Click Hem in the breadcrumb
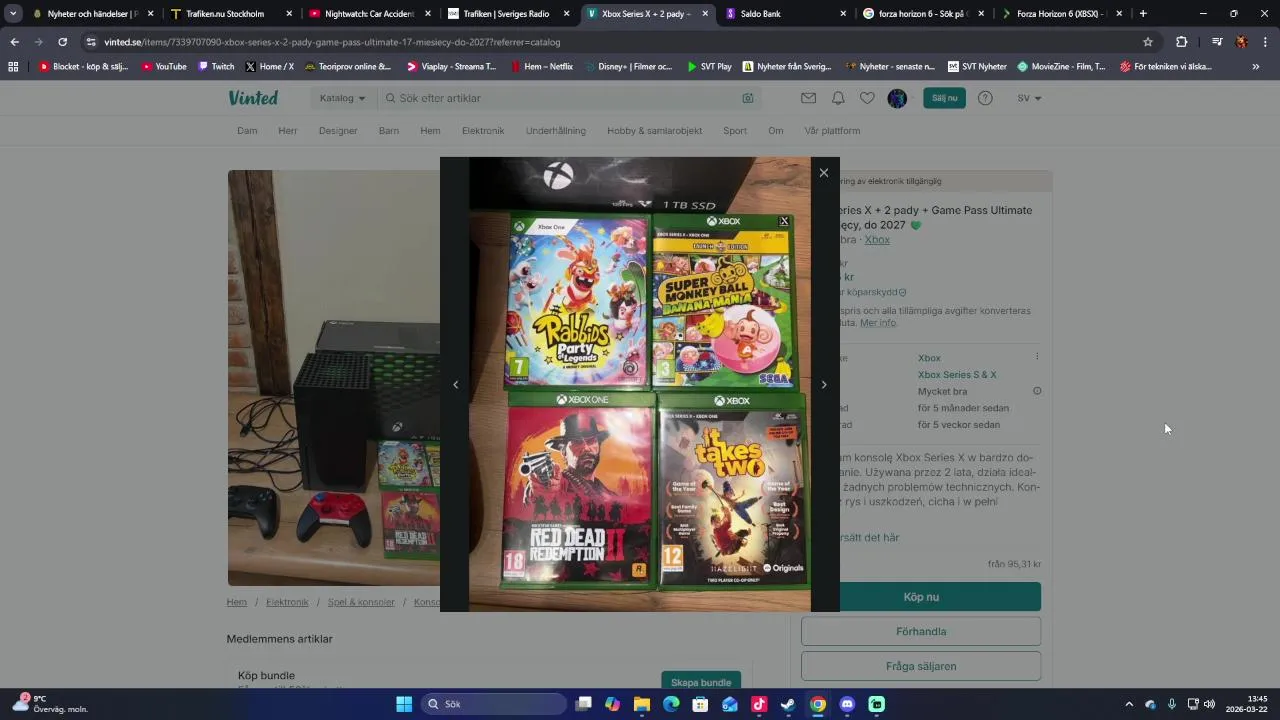 [236, 602]
